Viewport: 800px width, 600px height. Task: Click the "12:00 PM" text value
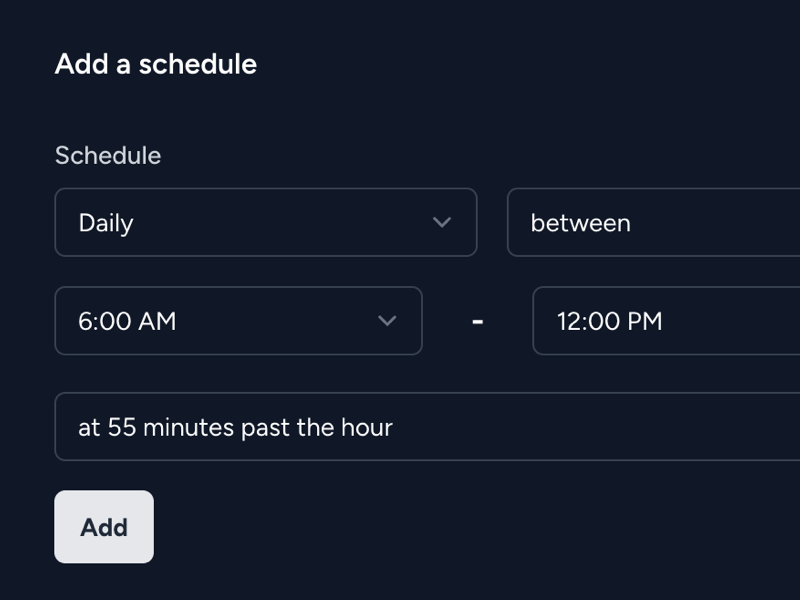610,321
